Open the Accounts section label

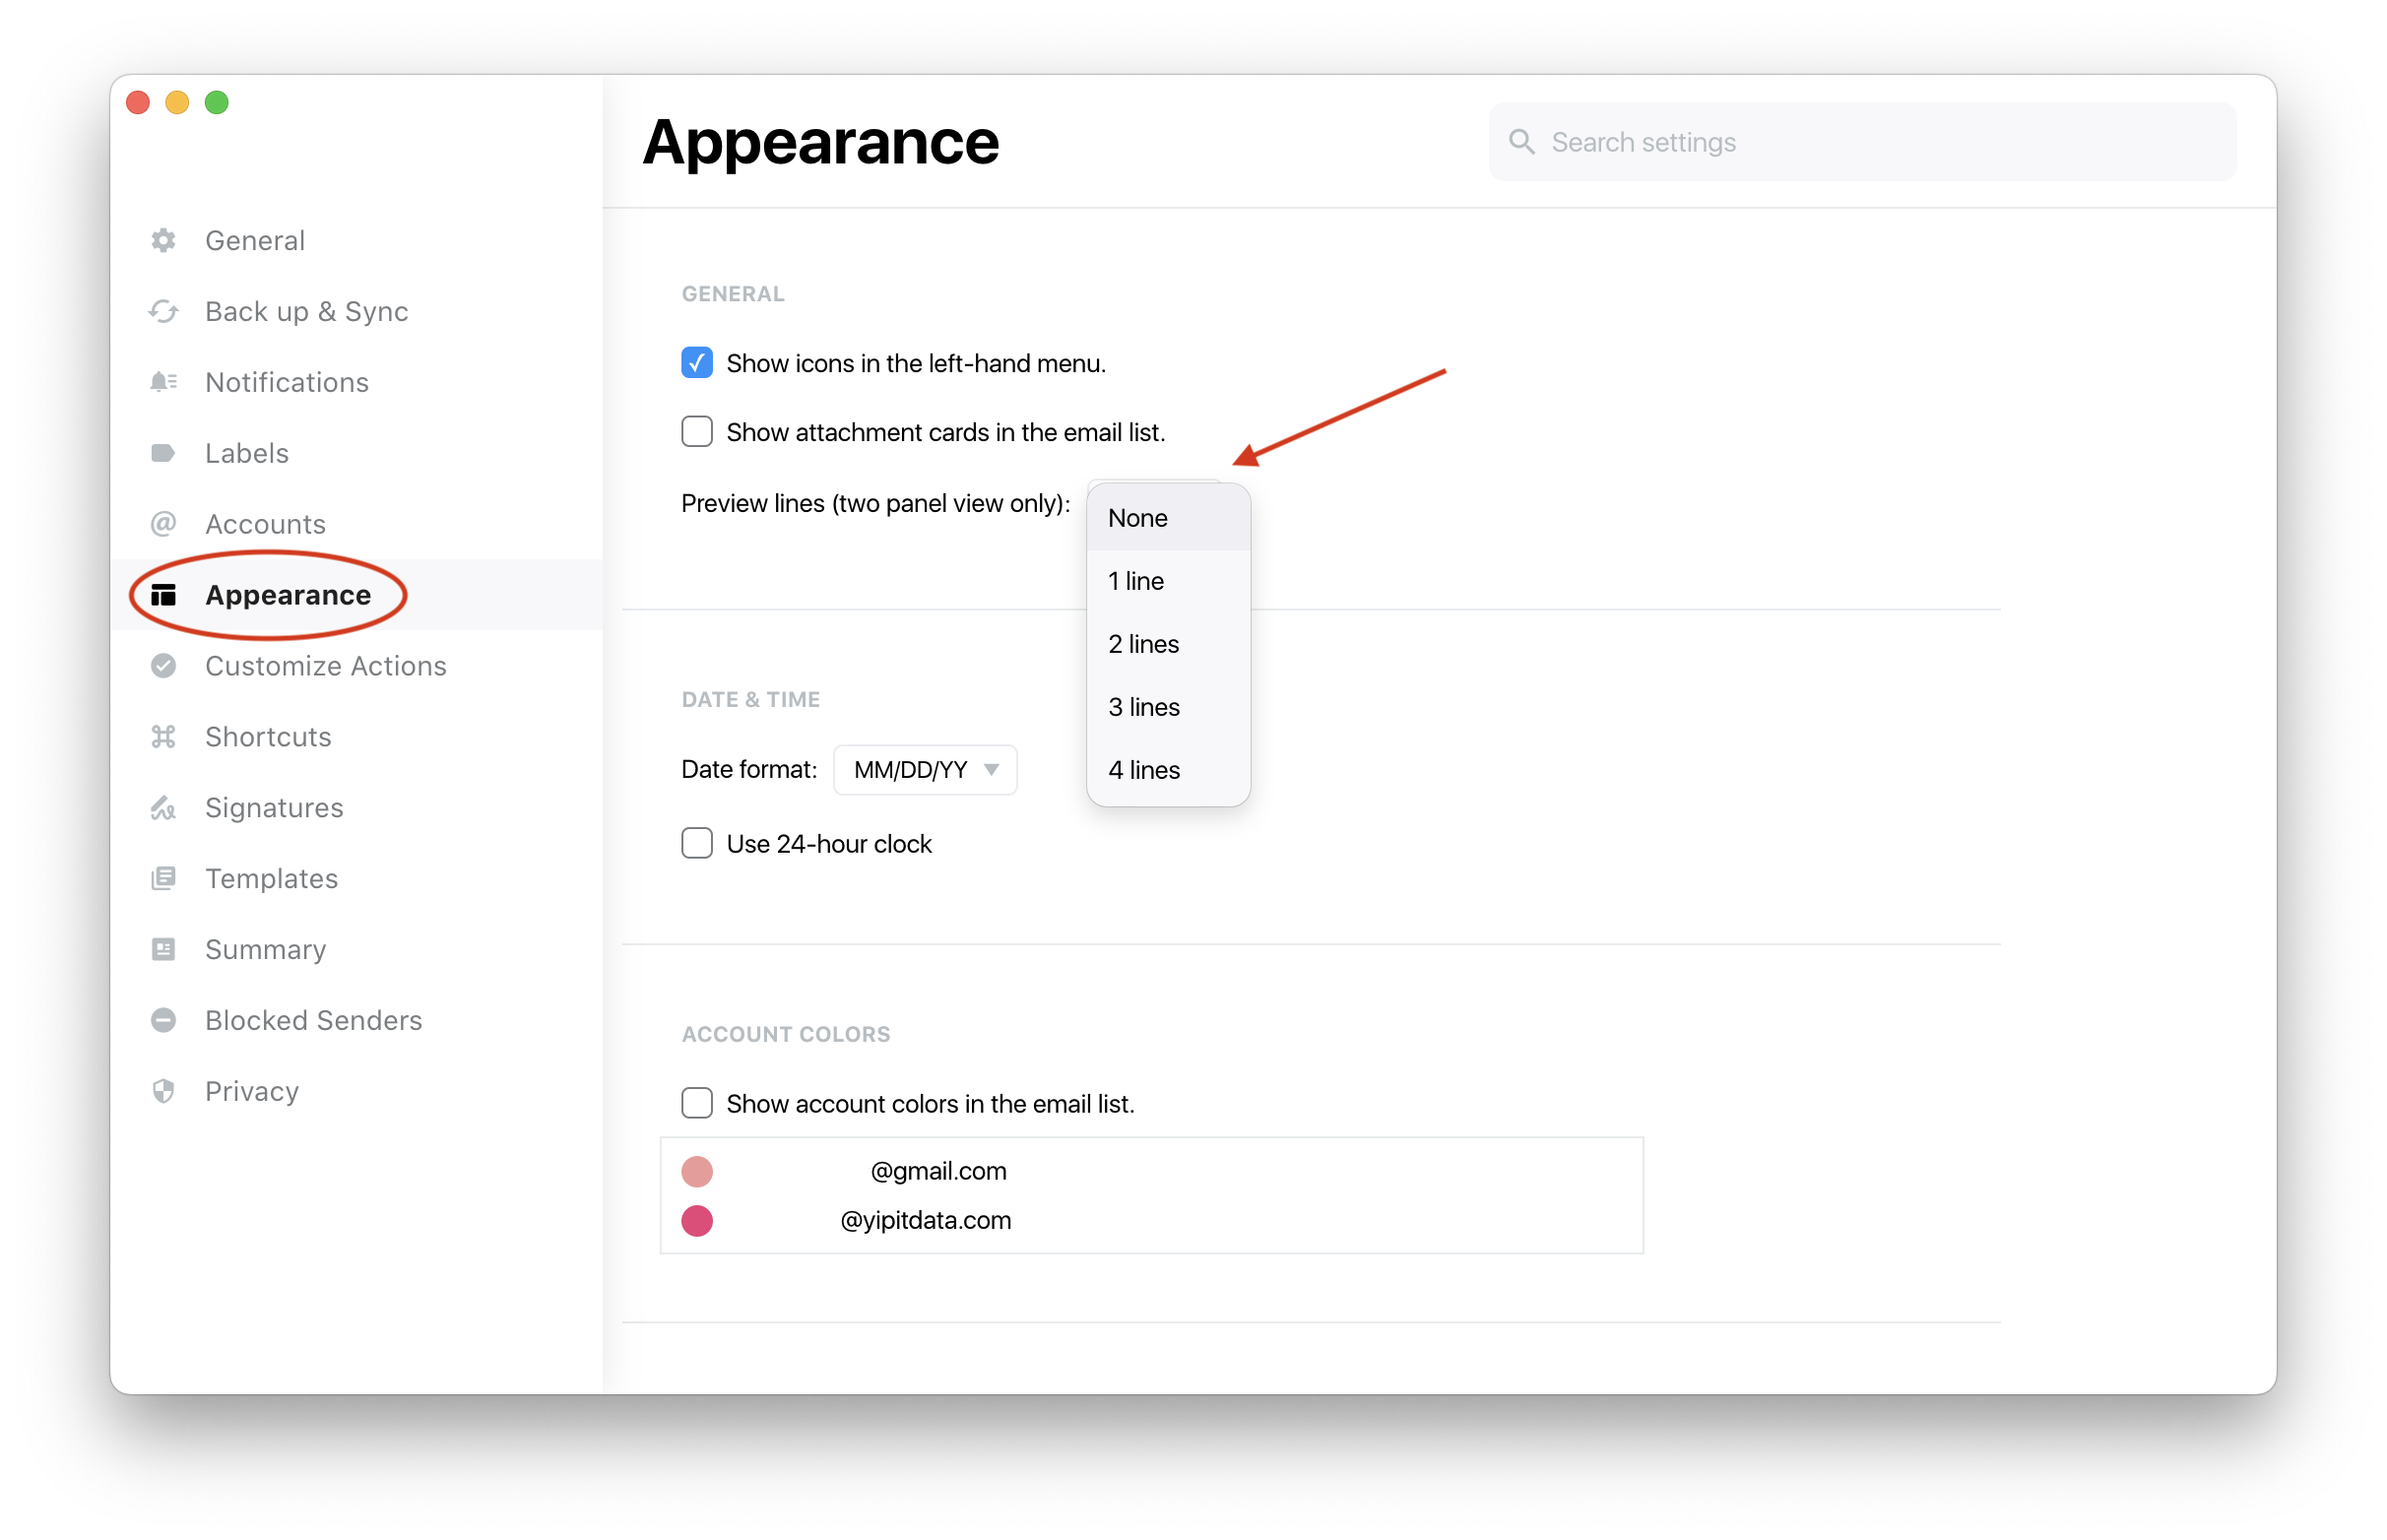click(265, 524)
